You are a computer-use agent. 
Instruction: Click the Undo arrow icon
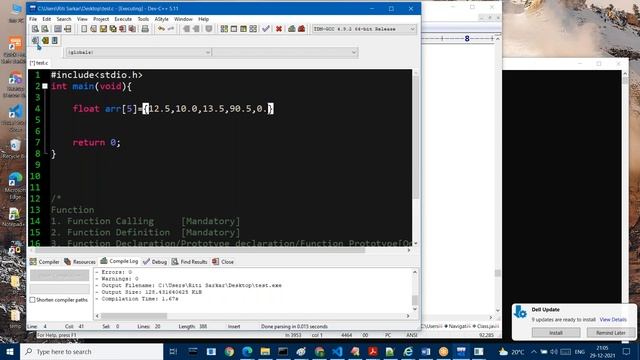coord(161,29)
